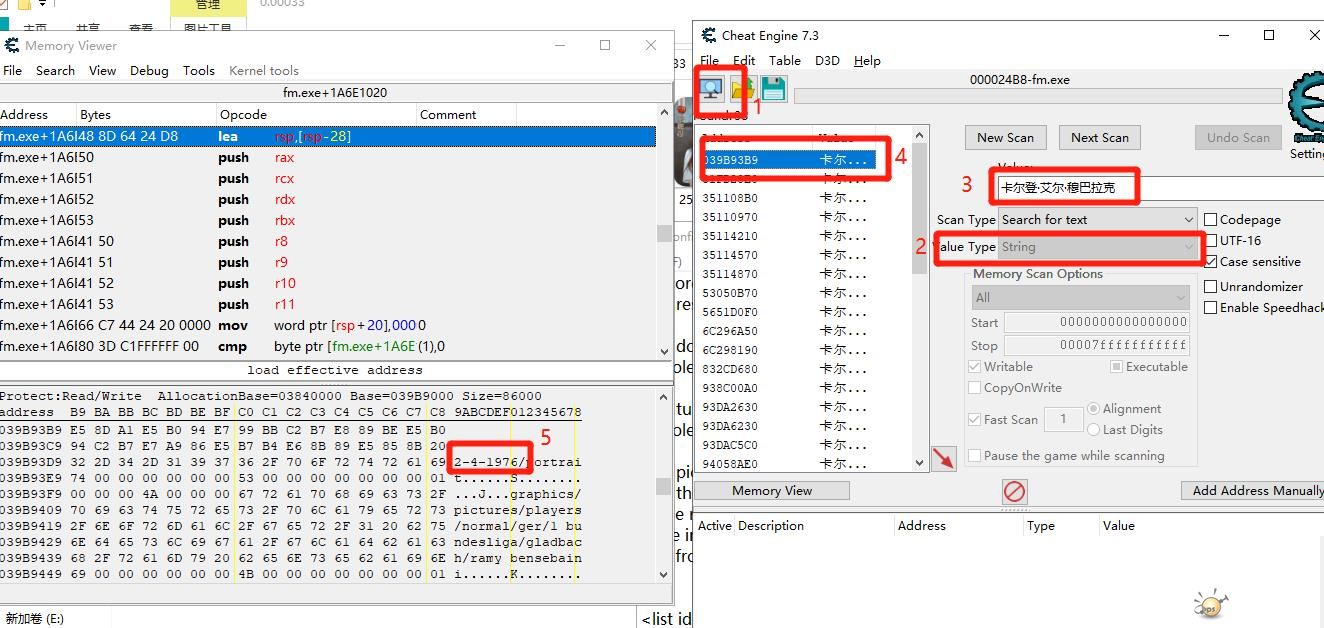
Task: Click the Description header in the address table
Action: [771, 525]
